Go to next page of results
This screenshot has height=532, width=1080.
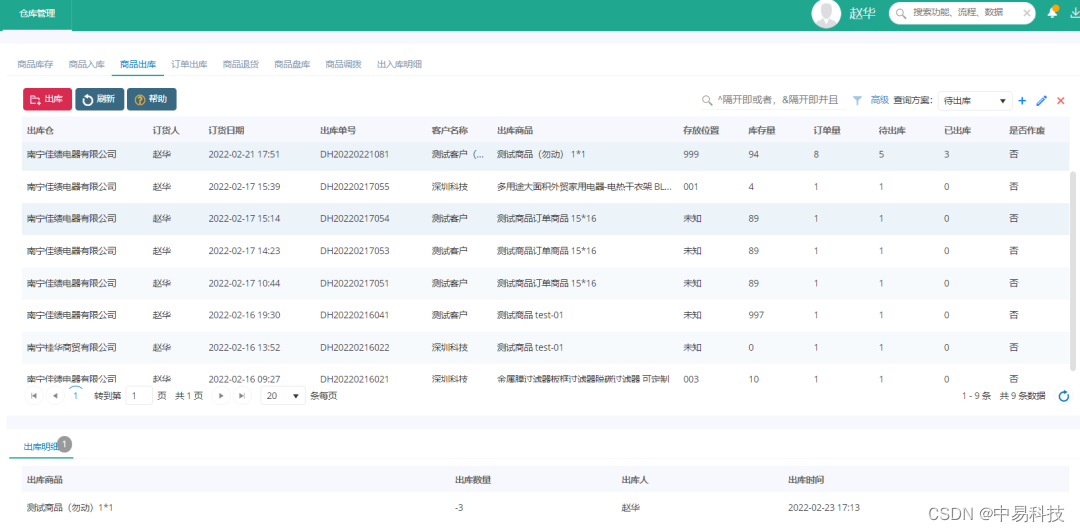[220, 396]
